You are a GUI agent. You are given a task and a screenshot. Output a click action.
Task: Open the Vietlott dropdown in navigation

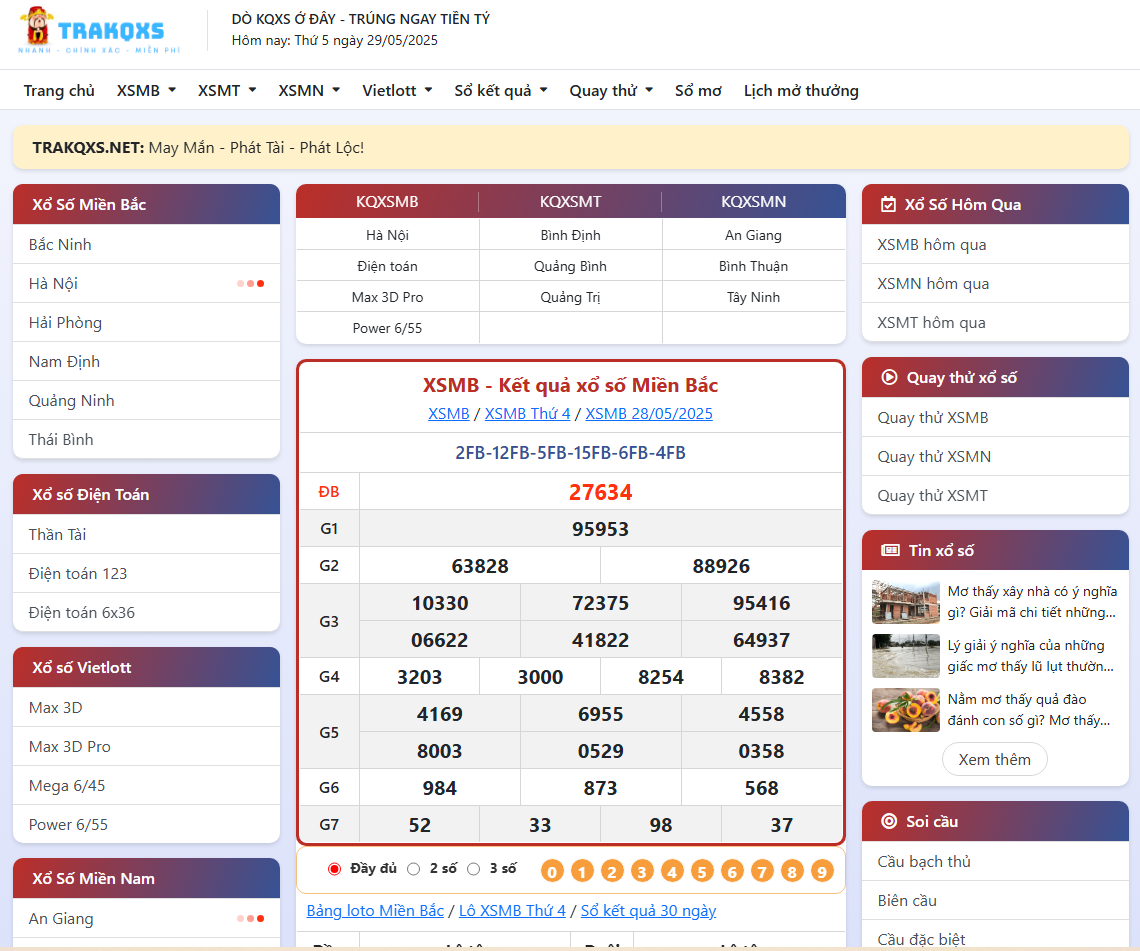tap(397, 91)
